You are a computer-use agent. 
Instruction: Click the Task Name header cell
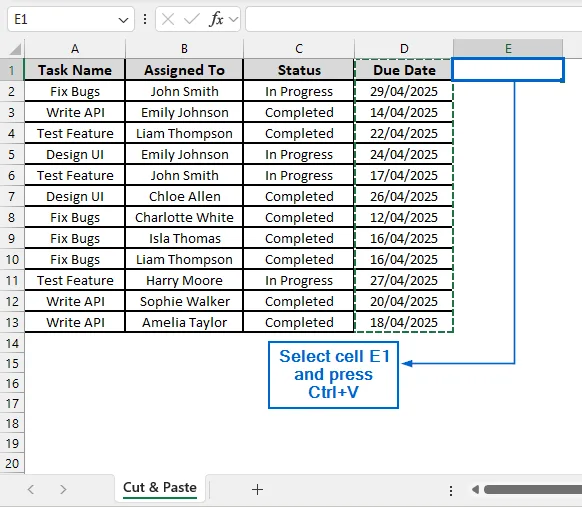coord(75,70)
